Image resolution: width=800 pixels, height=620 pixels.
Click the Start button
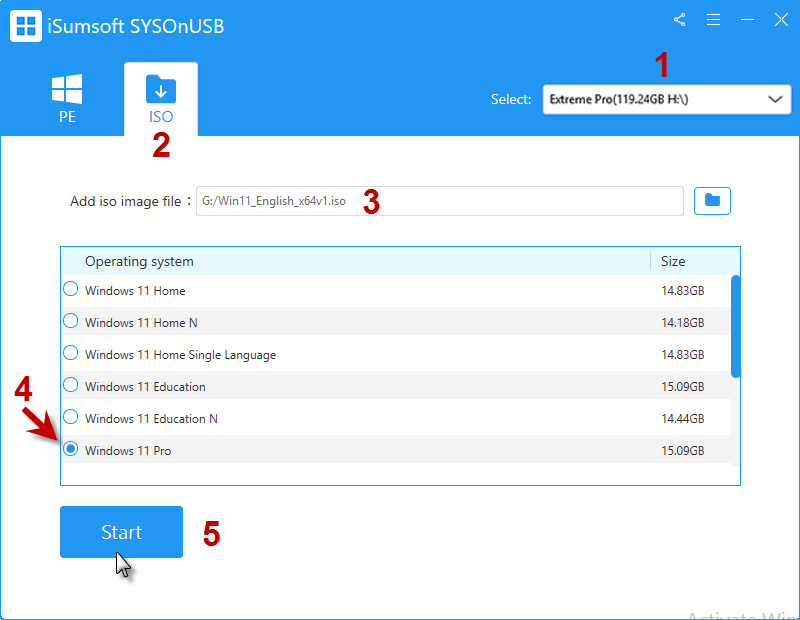121,532
